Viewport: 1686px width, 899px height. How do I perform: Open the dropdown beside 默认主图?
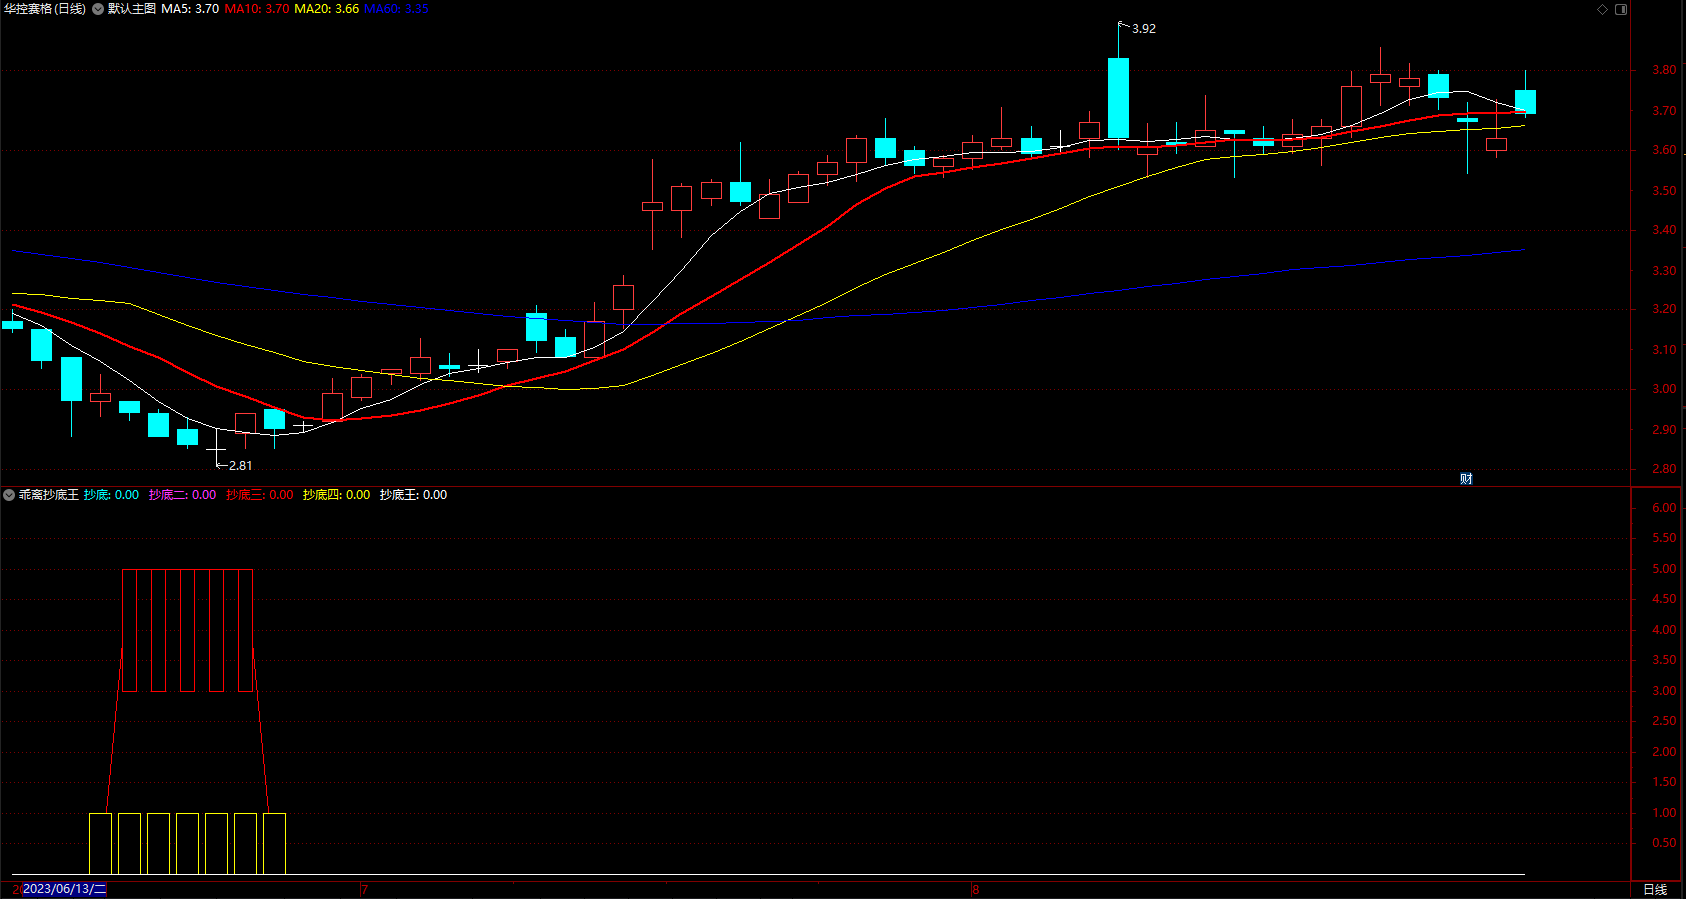coord(98,9)
